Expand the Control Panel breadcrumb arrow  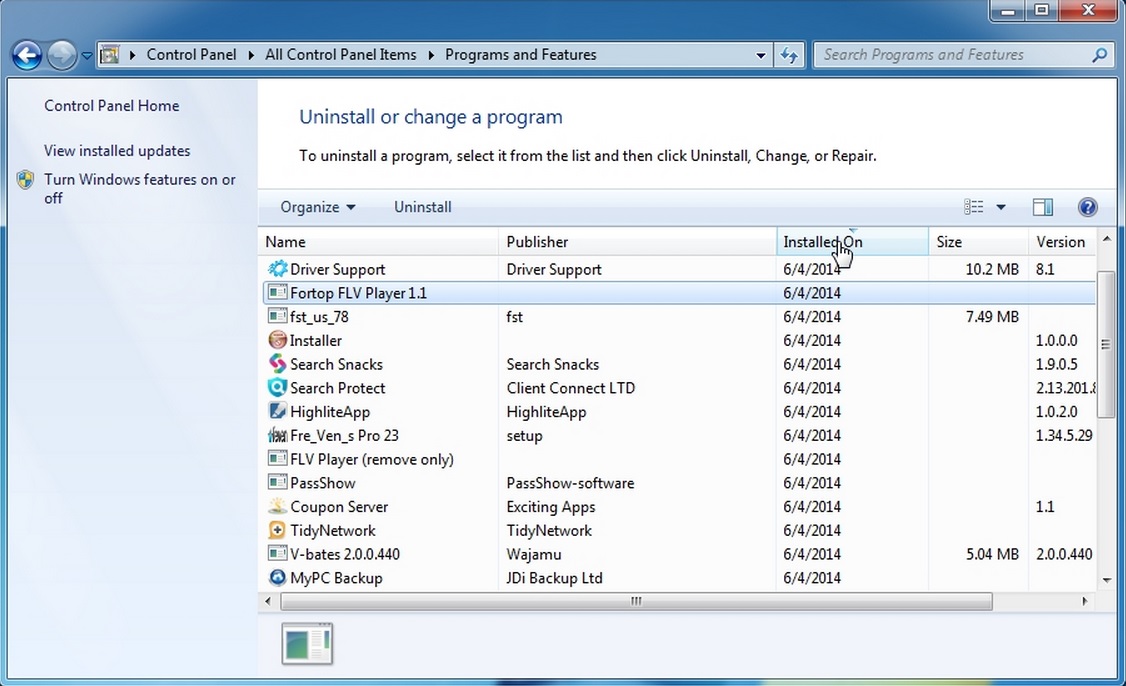tap(251, 55)
